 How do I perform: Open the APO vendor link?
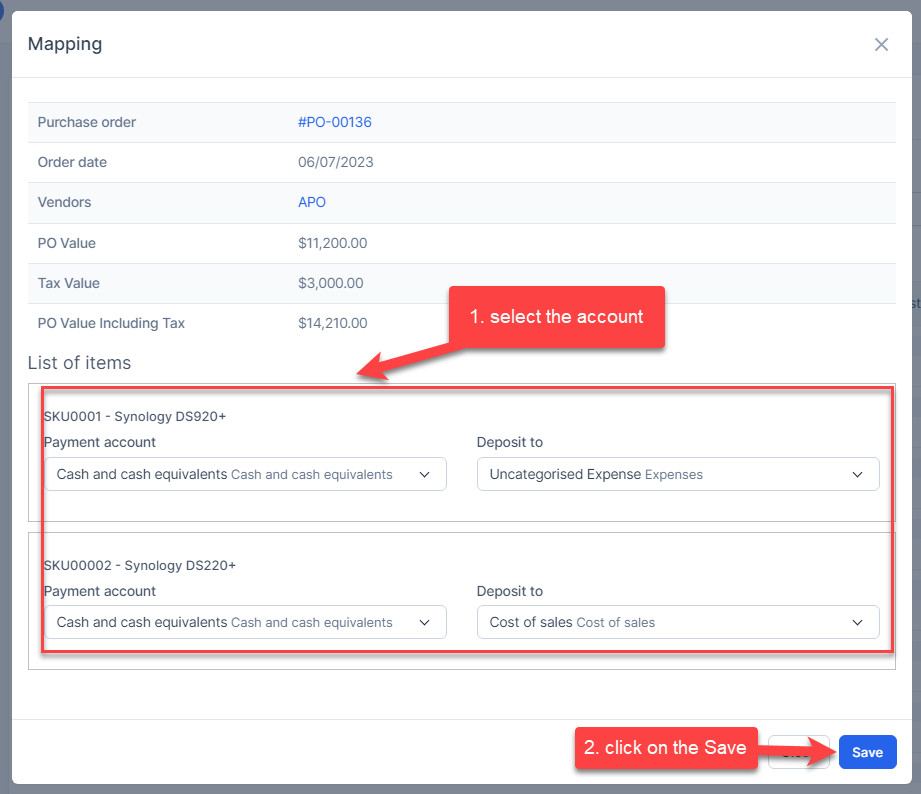pyautogui.click(x=312, y=202)
